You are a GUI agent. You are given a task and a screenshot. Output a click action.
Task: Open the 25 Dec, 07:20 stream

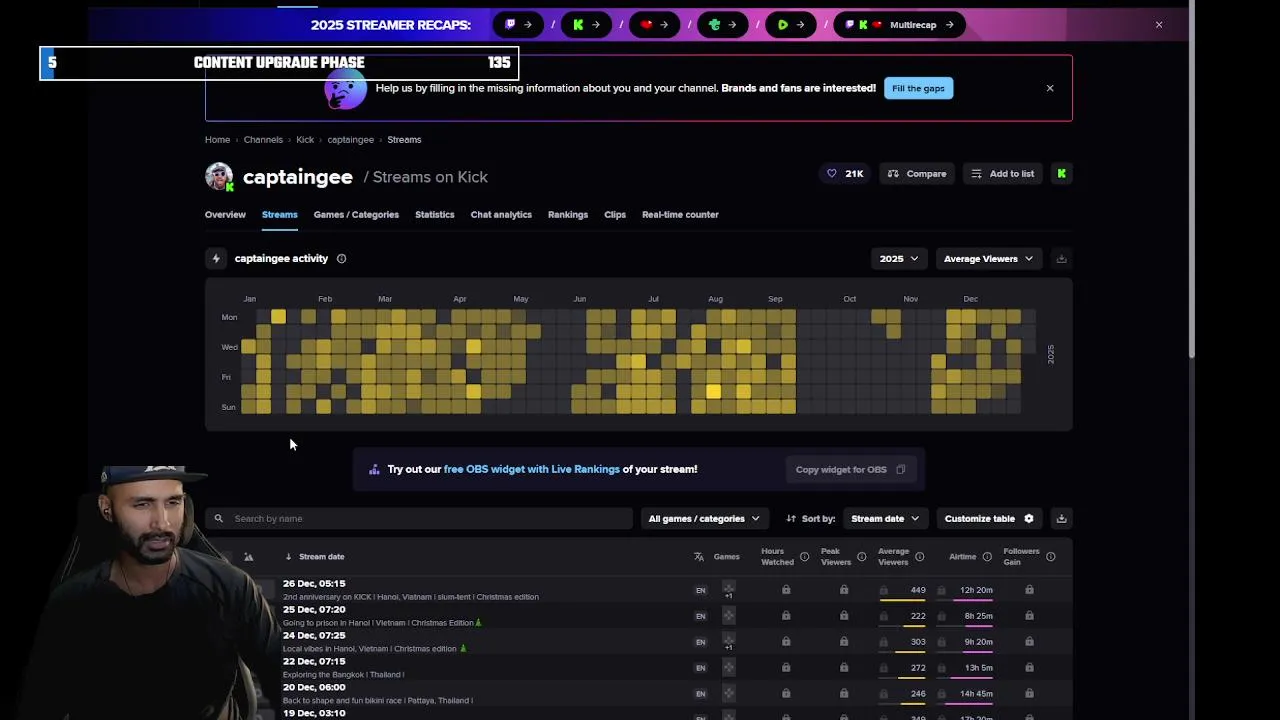tap(639, 616)
